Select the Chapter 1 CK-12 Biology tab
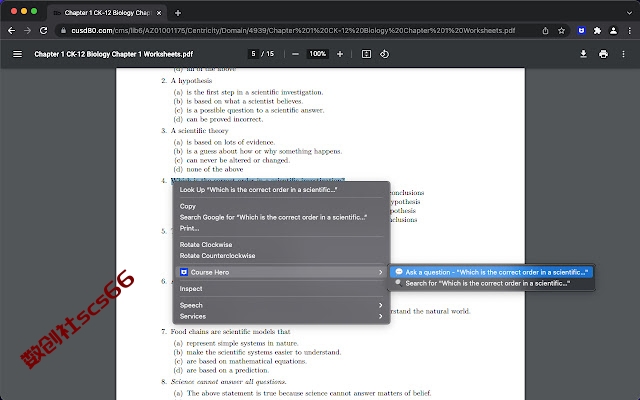 click(108, 13)
